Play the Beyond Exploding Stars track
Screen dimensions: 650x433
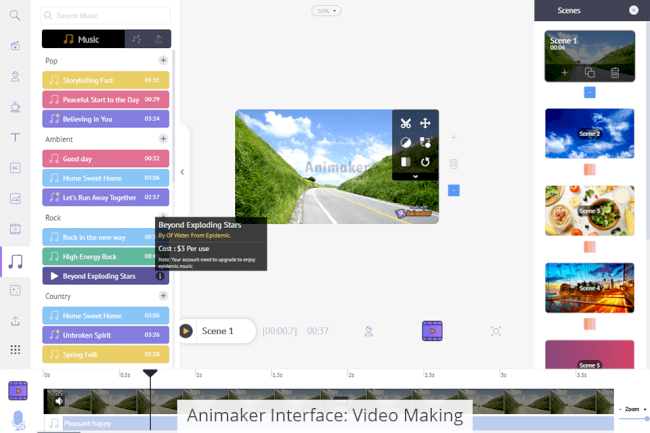click(54, 276)
